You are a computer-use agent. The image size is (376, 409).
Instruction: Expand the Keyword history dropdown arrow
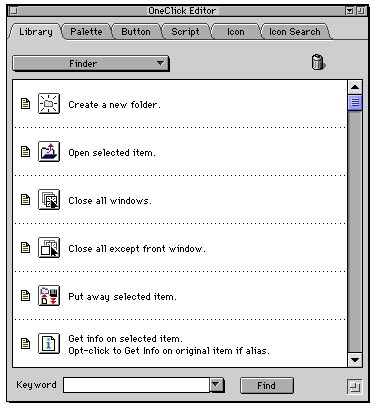pyautogui.click(x=216, y=385)
